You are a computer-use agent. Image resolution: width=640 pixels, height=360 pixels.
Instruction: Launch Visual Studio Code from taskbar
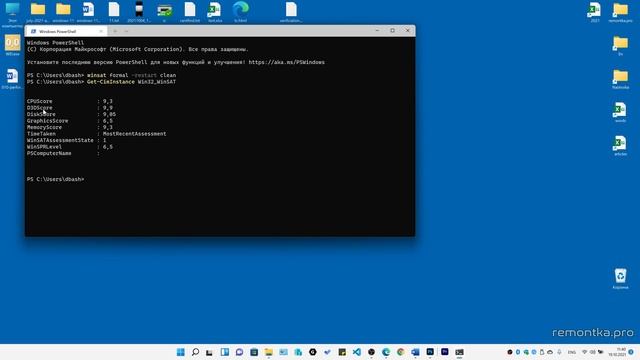[357, 352]
